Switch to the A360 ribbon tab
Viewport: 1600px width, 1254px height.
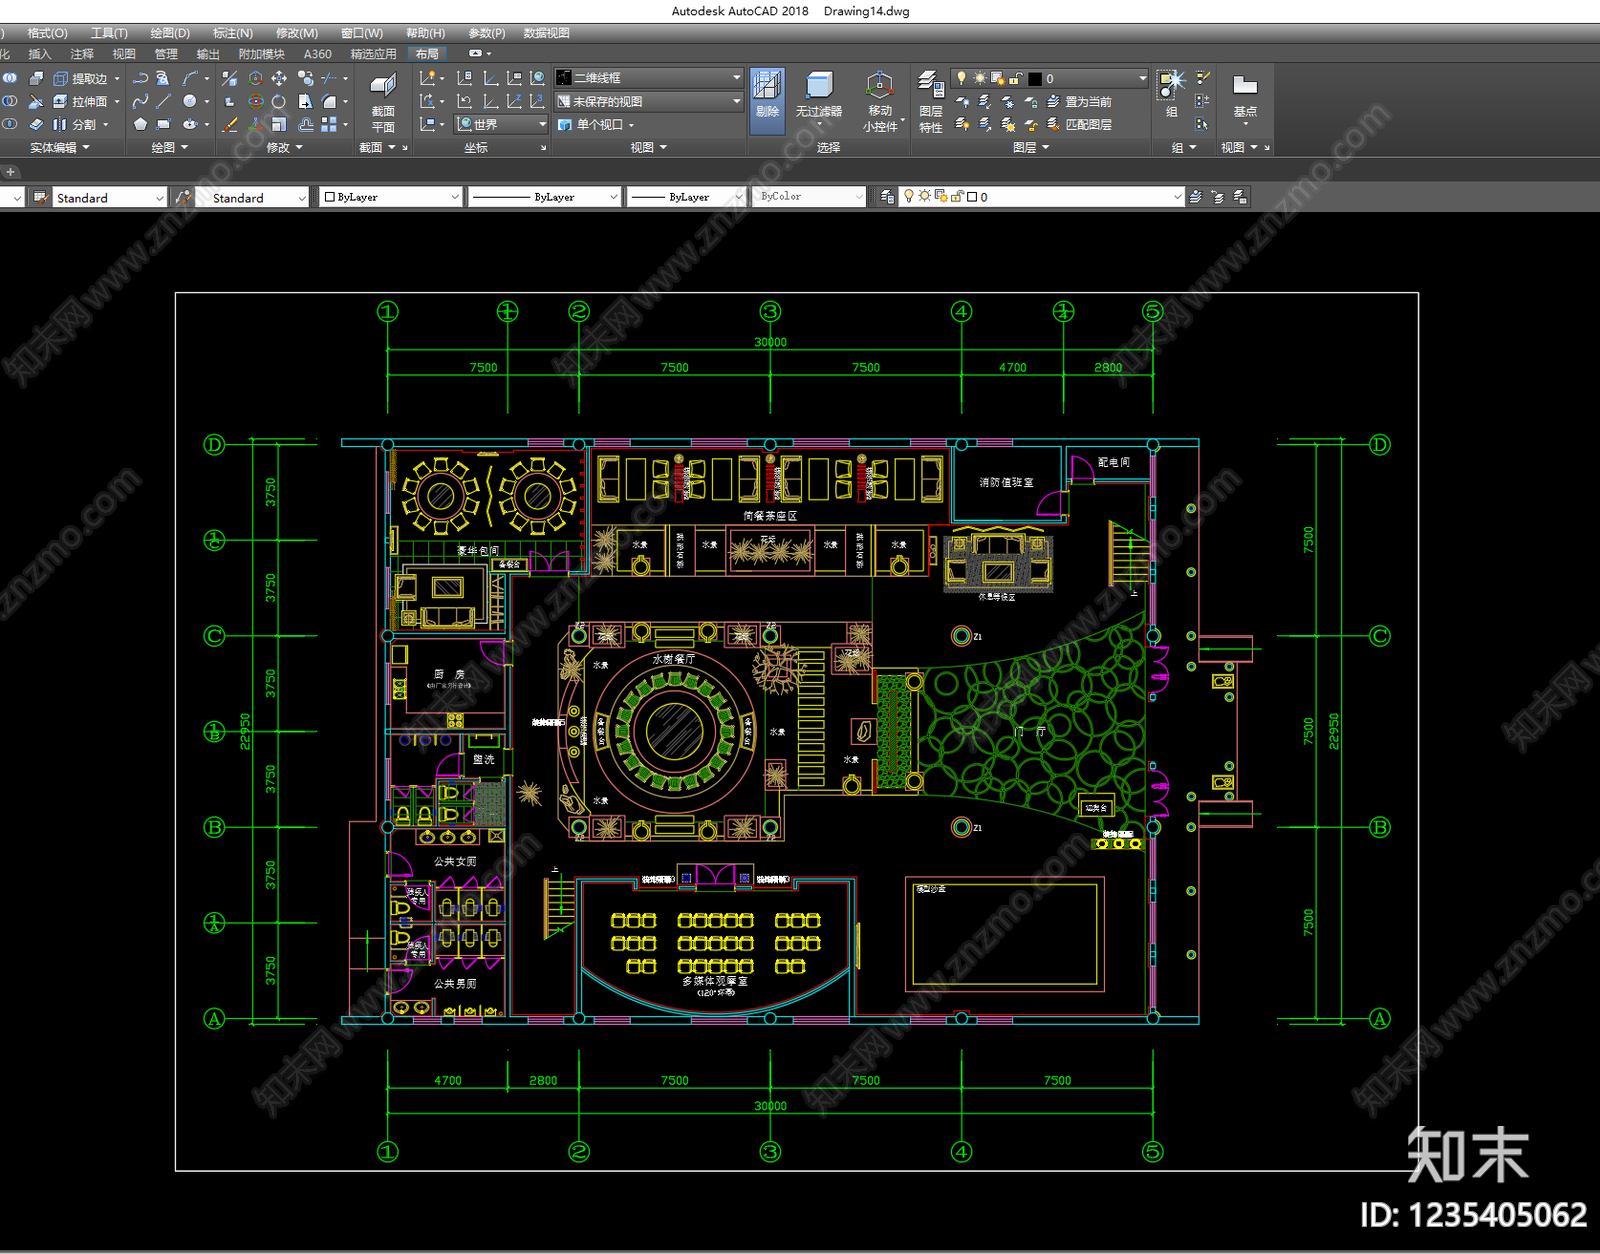(318, 54)
